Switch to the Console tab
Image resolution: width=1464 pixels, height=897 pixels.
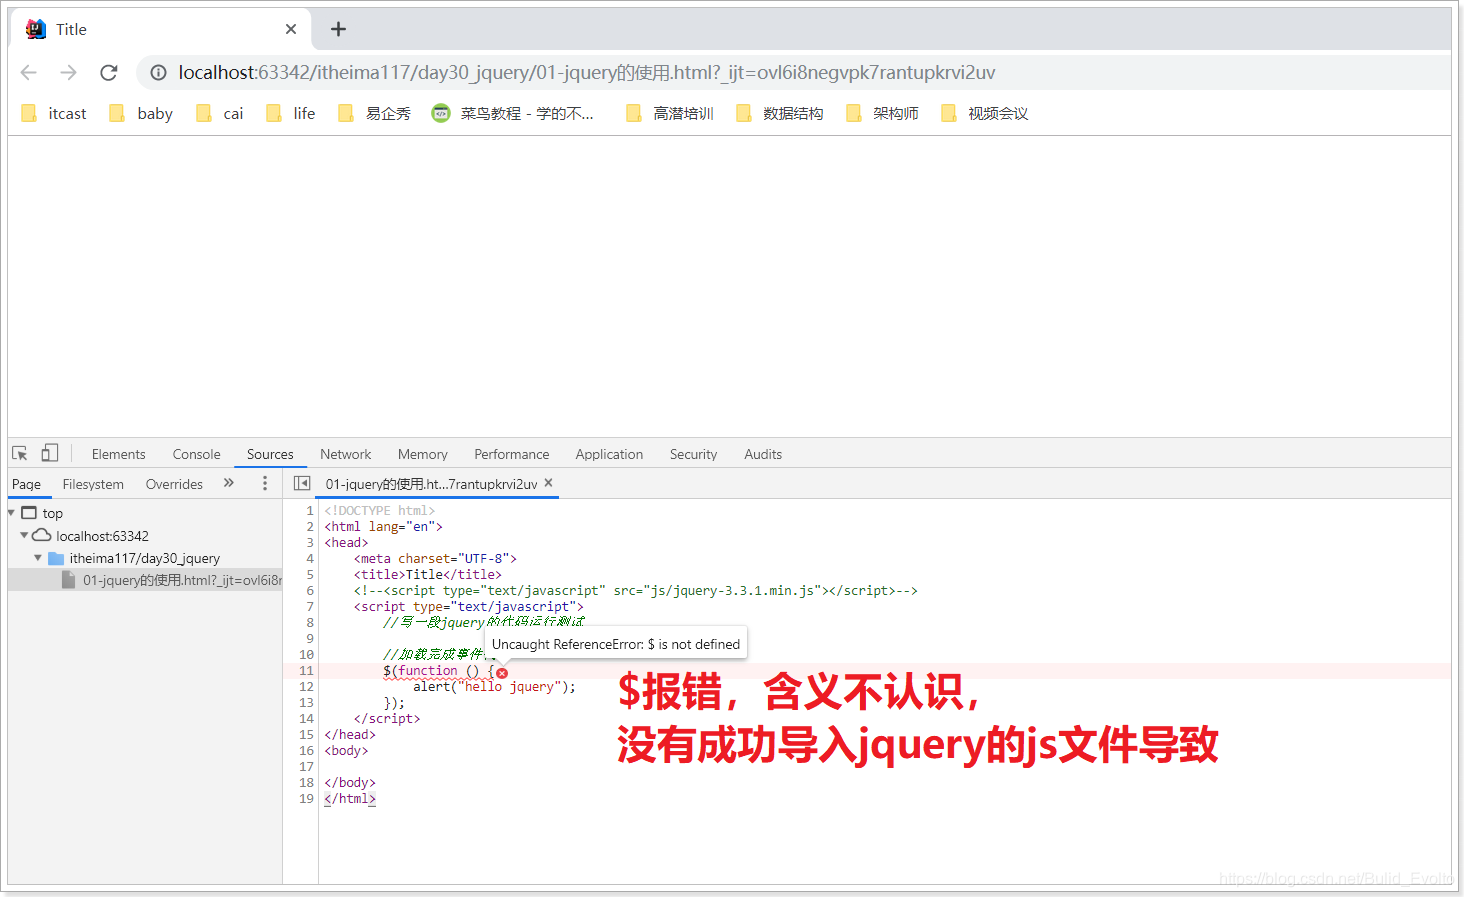pyautogui.click(x=196, y=454)
